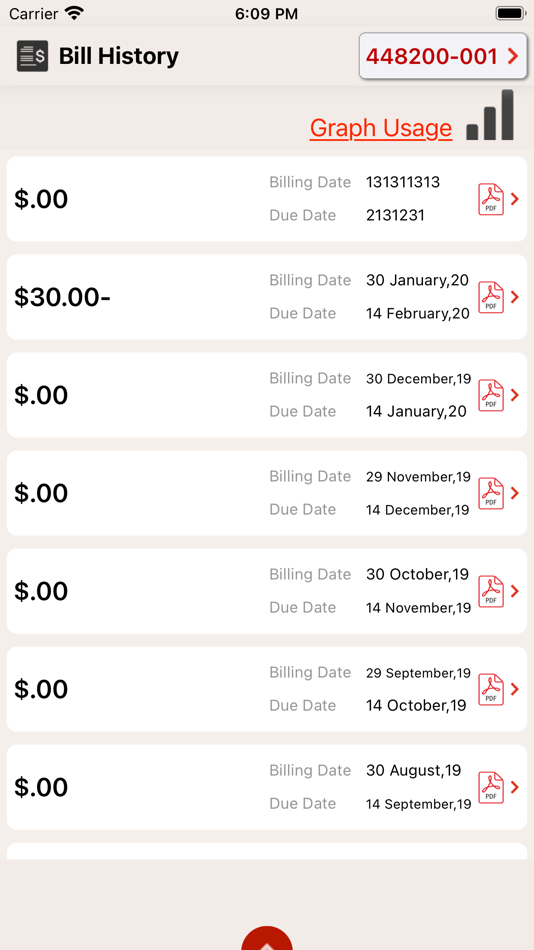
Task: Open PDF for the 29 November,19 bill
Action: pyautogui.click(x=491, y=494)
